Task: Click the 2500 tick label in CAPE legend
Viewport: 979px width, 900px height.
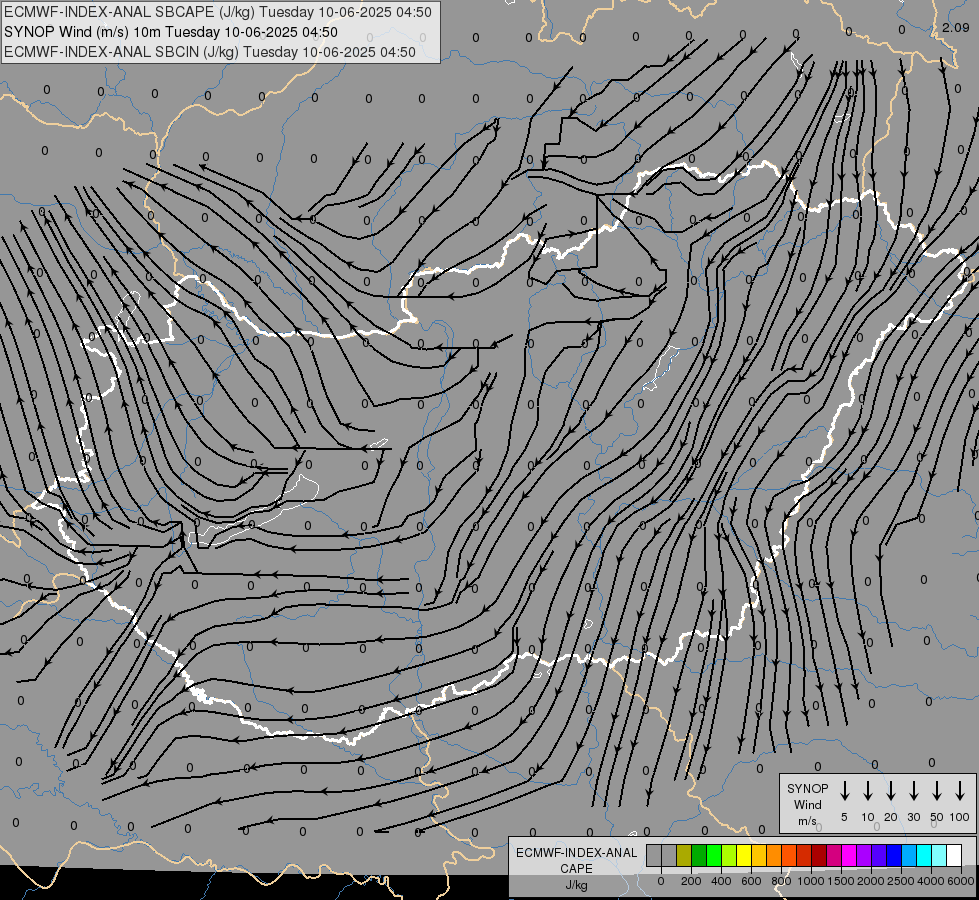Action: click(x=901, y=881)
